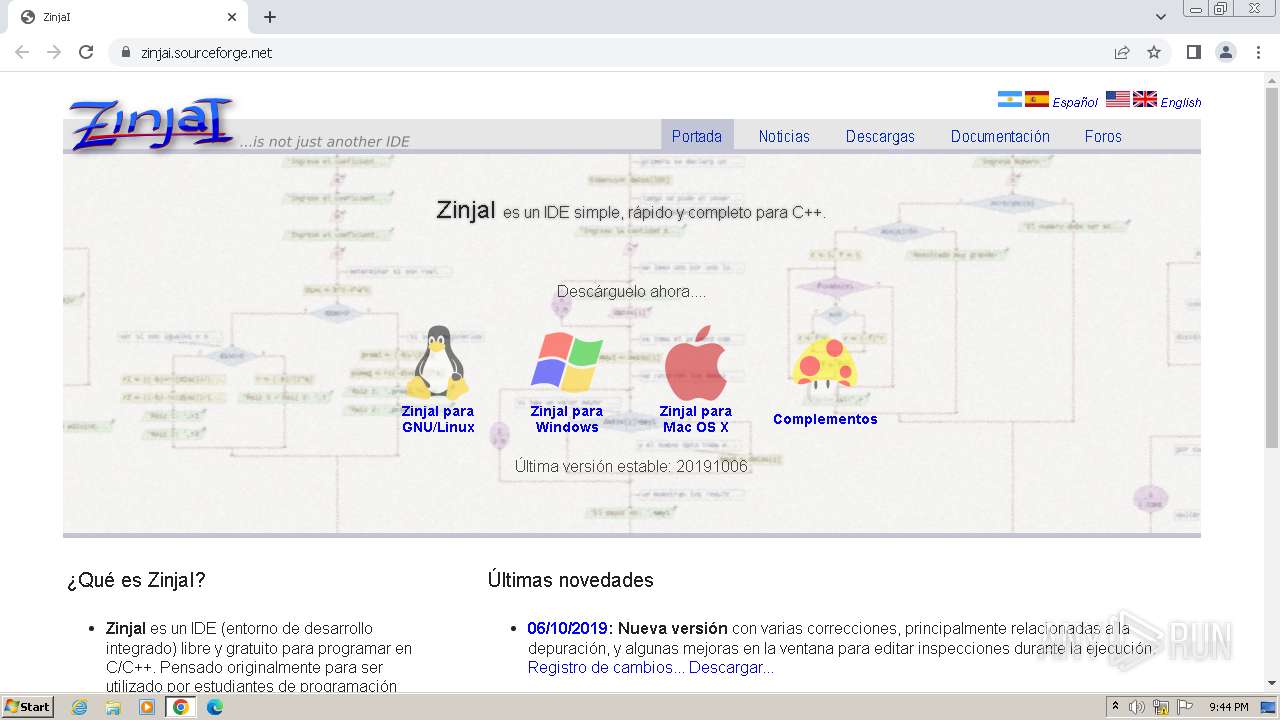The image size is (1280, 720).
Task: Click the taskbar clock 9:44 PM
Action: [1228, 707]
